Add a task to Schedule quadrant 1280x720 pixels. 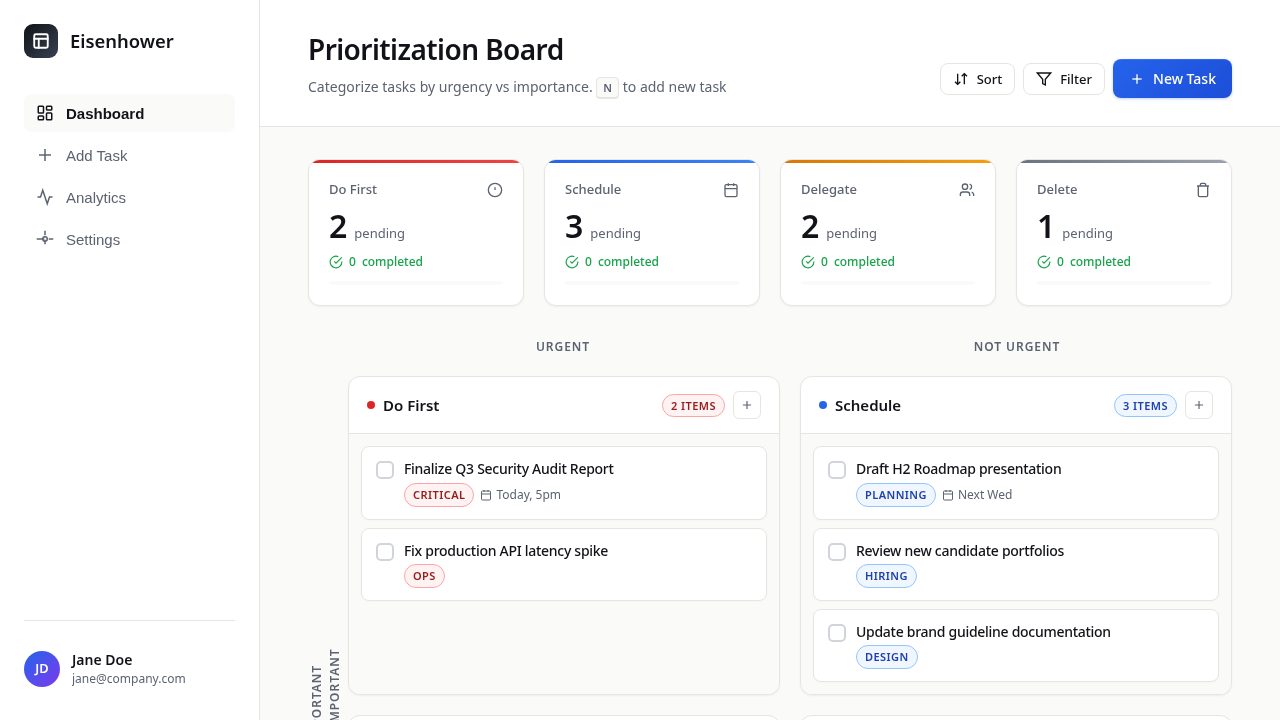pyautogui.click(x=1199, y=405)
